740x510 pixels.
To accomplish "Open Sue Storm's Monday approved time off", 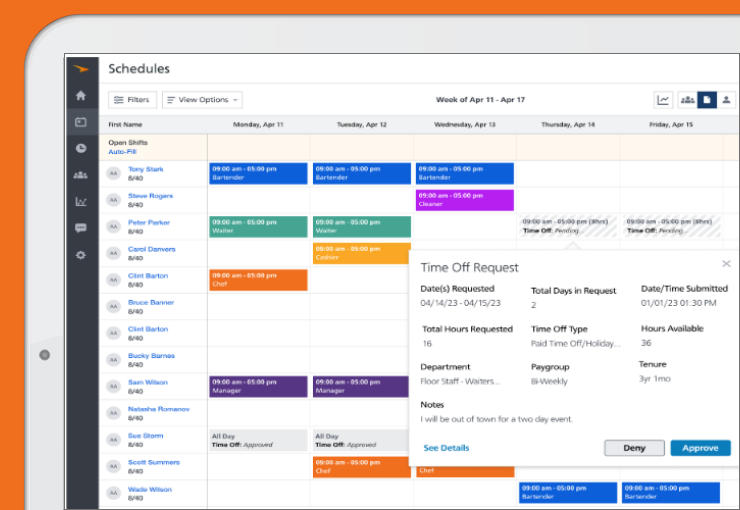I will 258,440.
